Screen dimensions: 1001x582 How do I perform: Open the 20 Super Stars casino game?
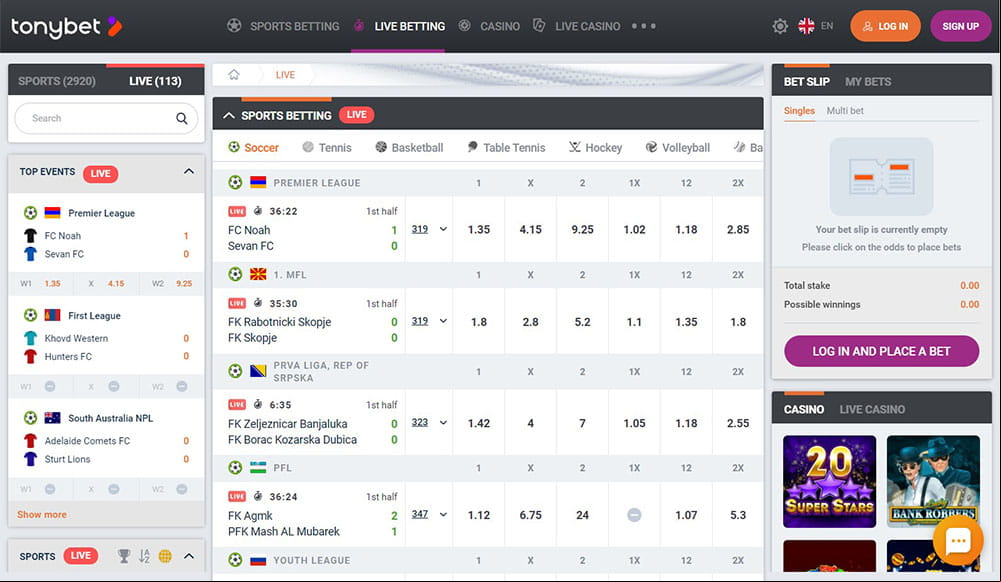pyautogui.click(x=829, y=481)
